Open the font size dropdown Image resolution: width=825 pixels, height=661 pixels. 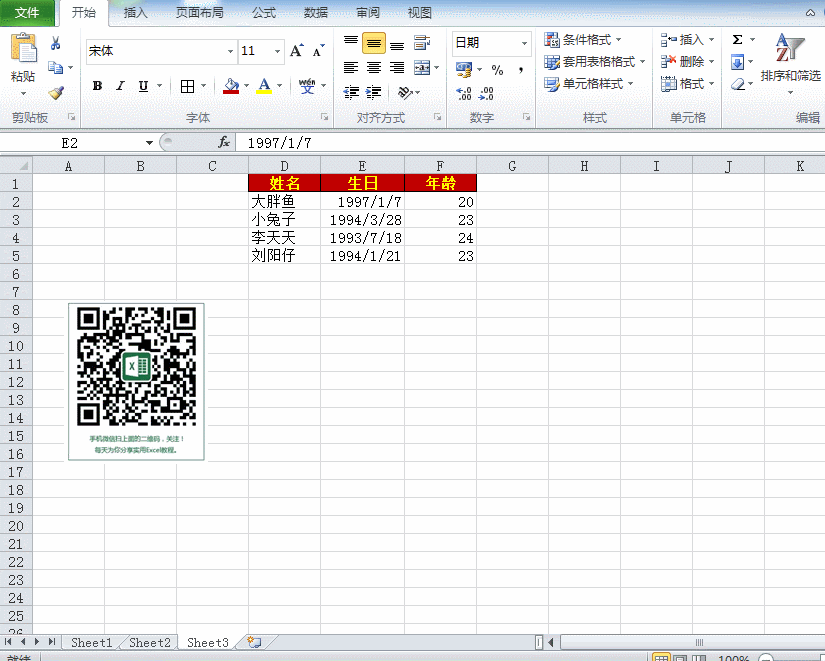pos(277,51)
